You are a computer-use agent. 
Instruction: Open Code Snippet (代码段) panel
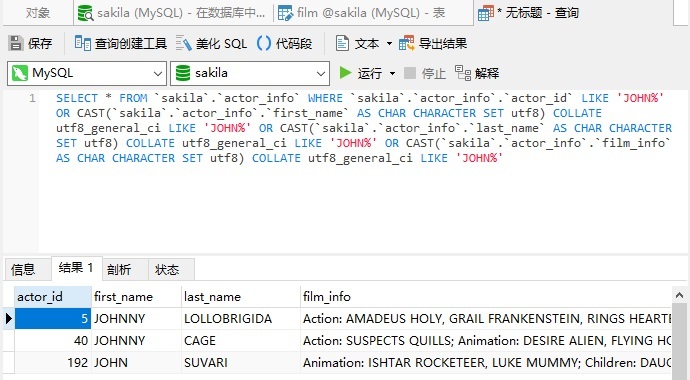click(284, 43)
